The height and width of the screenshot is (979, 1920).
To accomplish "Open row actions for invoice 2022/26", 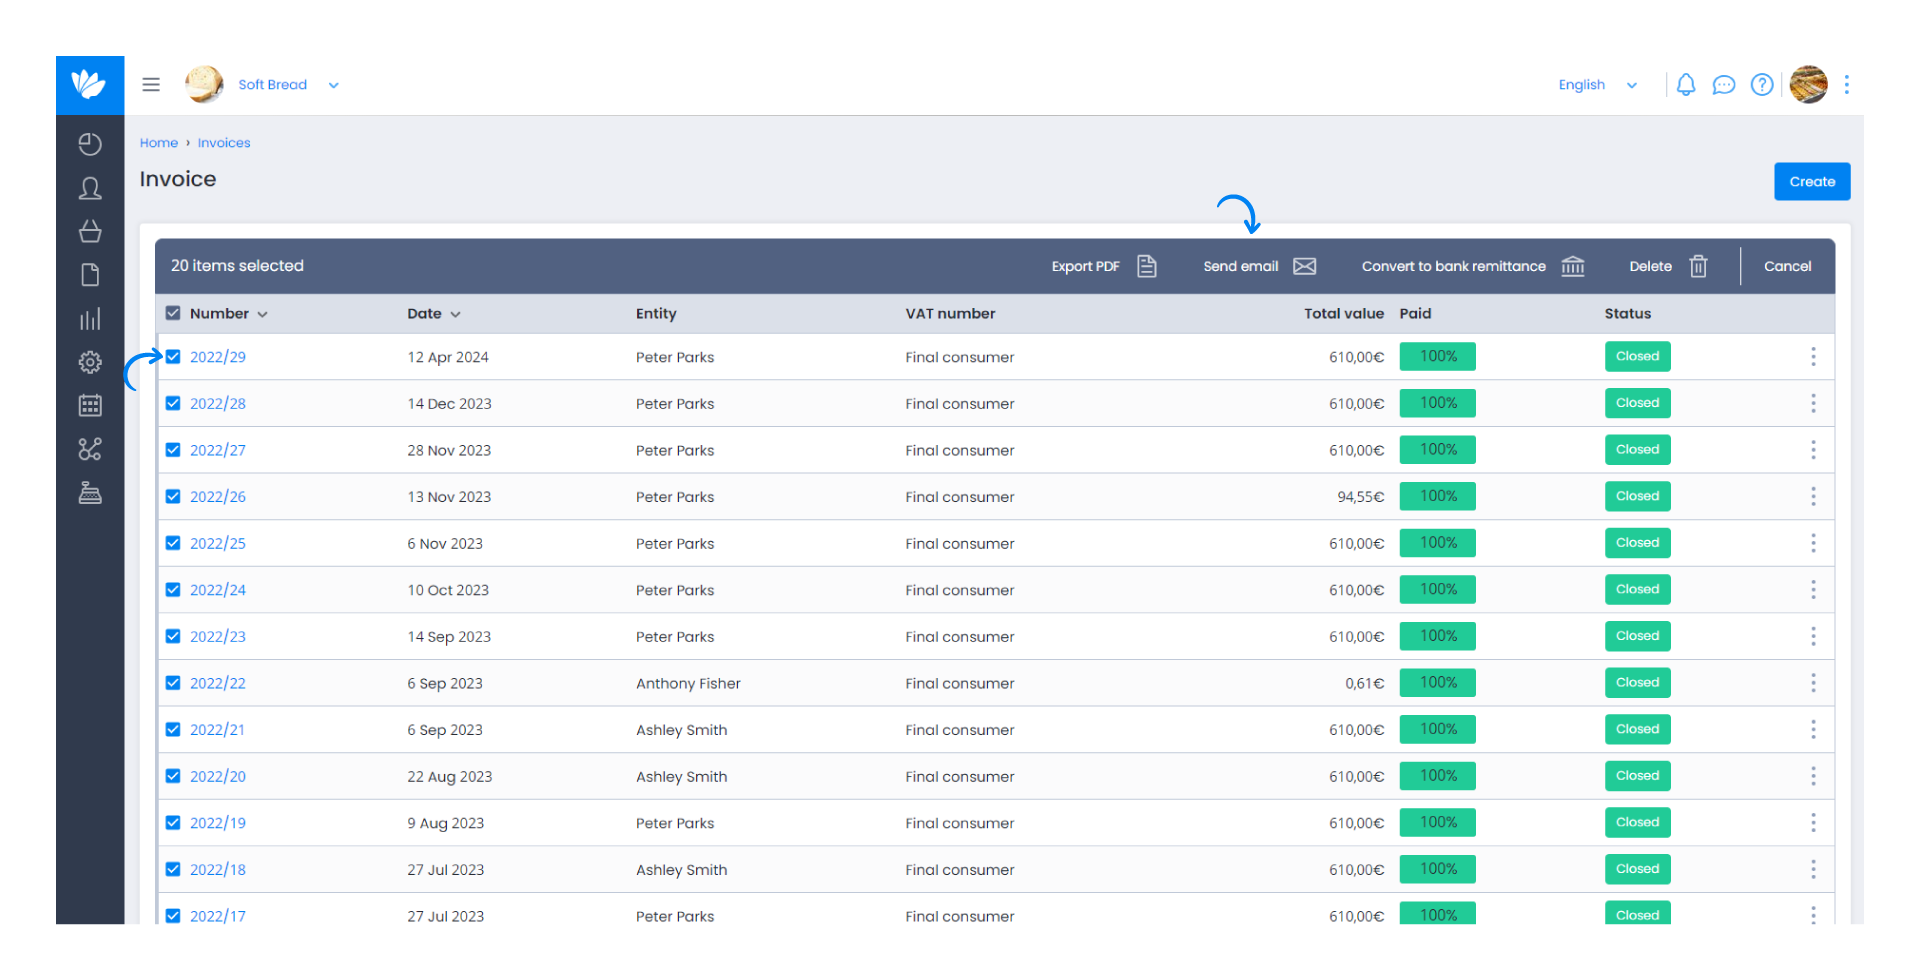I will pyautogui.click(x=1813, y=497).
